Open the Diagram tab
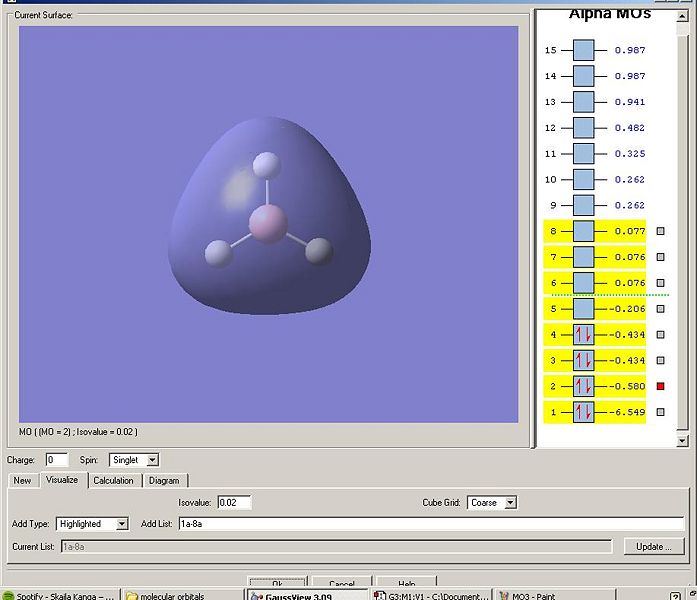 pos(164,481)
